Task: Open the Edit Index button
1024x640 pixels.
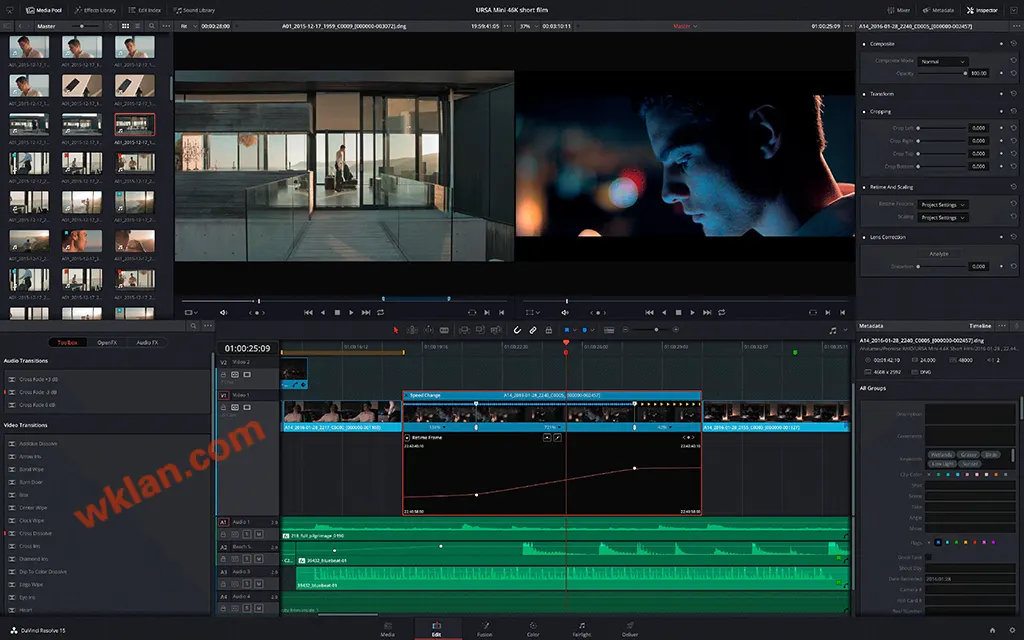Action: click(145, 10)
